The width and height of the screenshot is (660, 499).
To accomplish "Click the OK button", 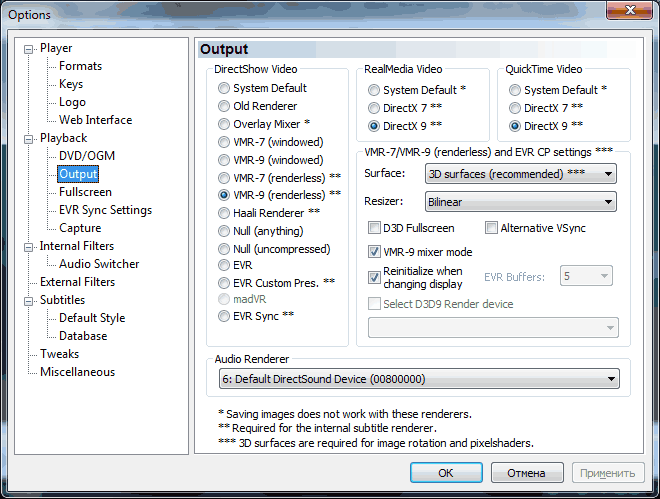I will click(x=446, y=473).
